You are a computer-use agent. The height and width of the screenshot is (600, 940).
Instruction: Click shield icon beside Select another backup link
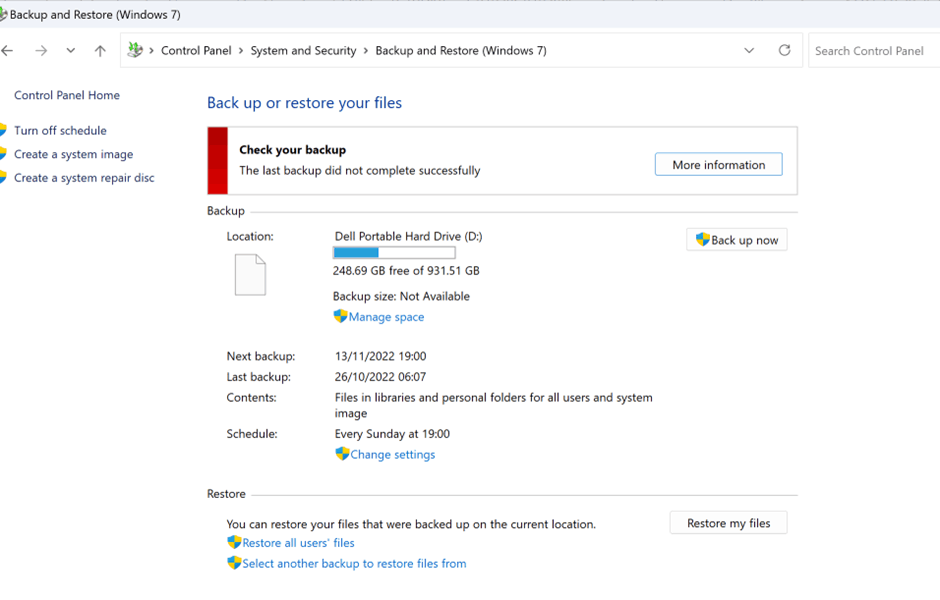234,563
